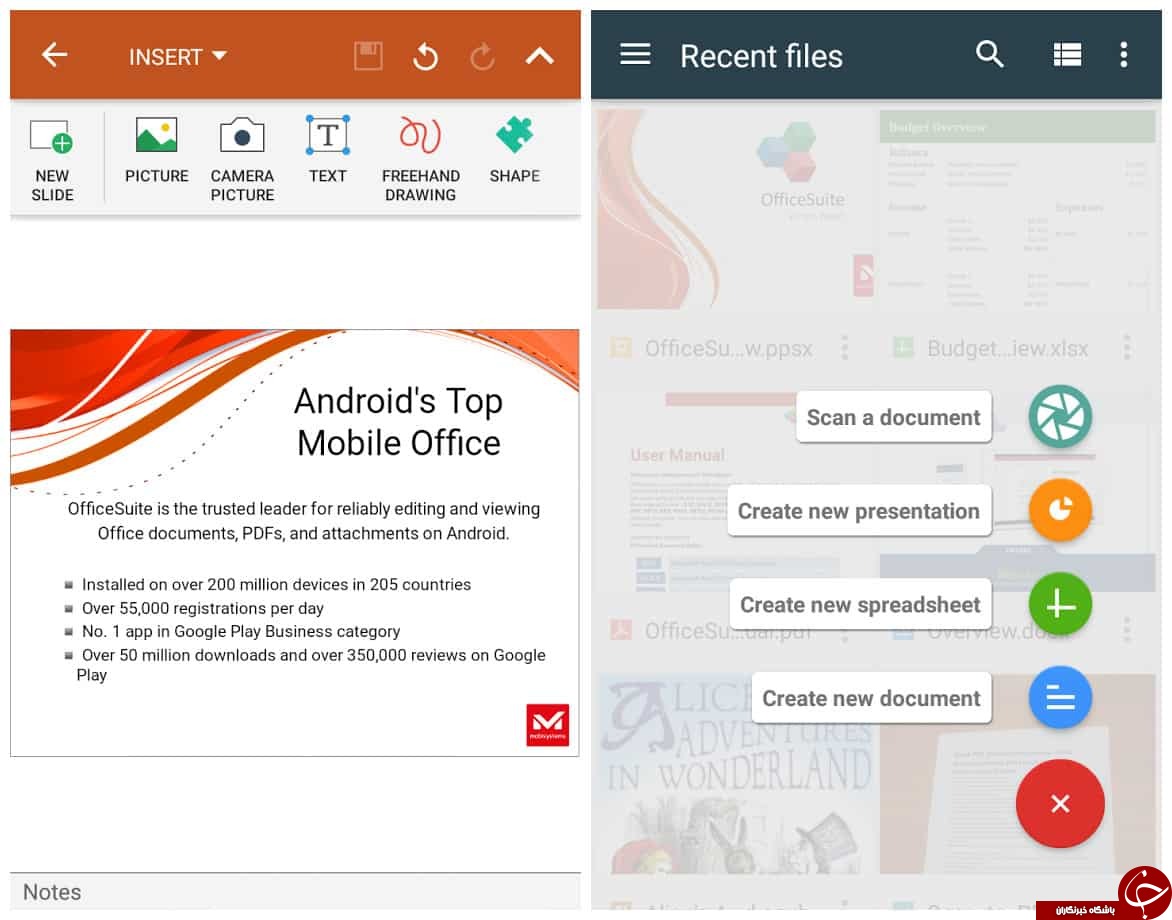Screen dimensions: 1172x920
Task: Open options for the OfficeSu...w.ppsx file
Action: point(845,348)
